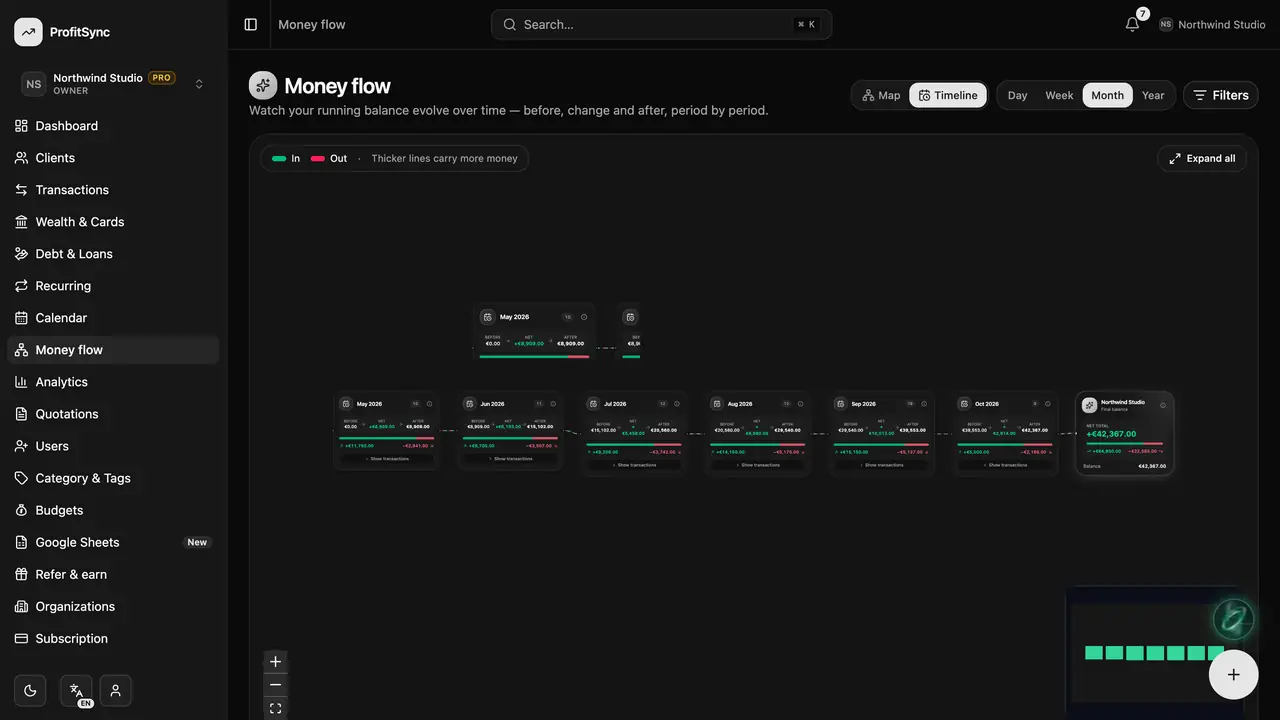Expand Show transactions on Oct 2026 card
Screen dimensions: 1280x720
[1007, 465]
